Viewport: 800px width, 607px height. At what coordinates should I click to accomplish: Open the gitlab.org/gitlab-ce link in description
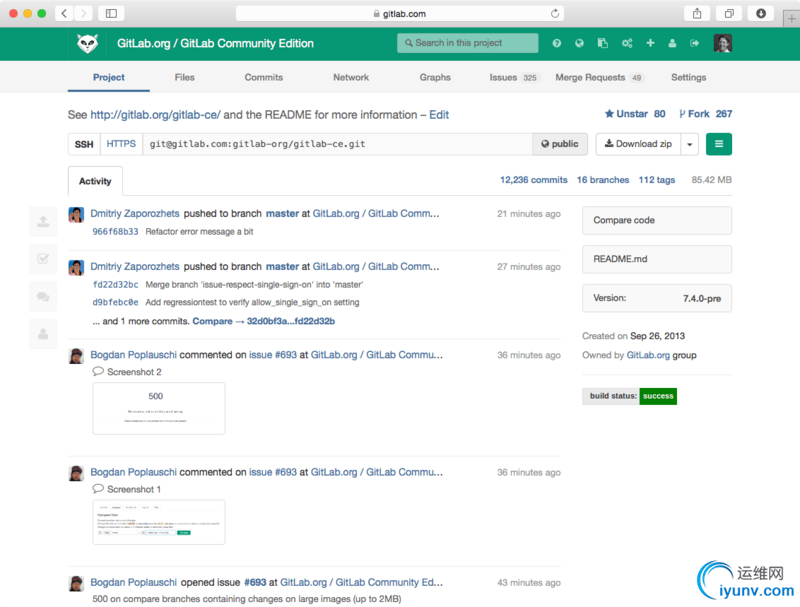point(156,115)
